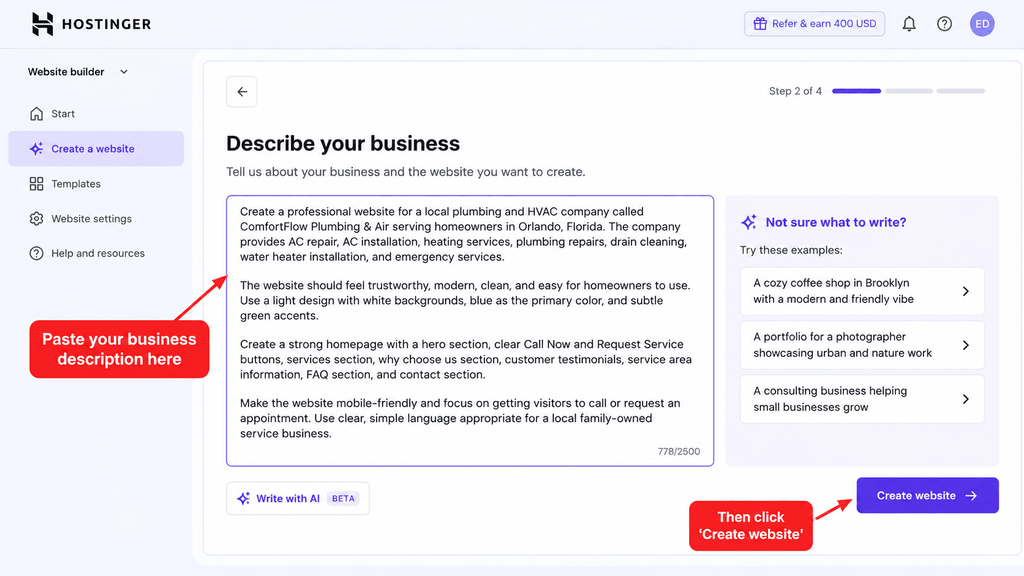Open the photographer portfolio example chevron

click(966, 345)
